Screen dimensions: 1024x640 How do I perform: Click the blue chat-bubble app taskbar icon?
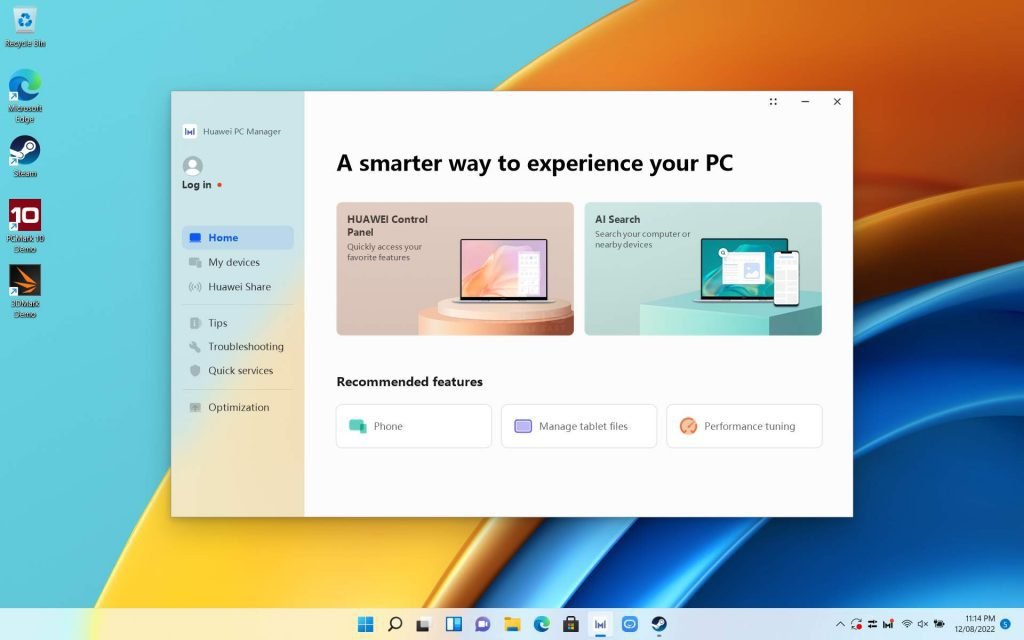point(630,624)
